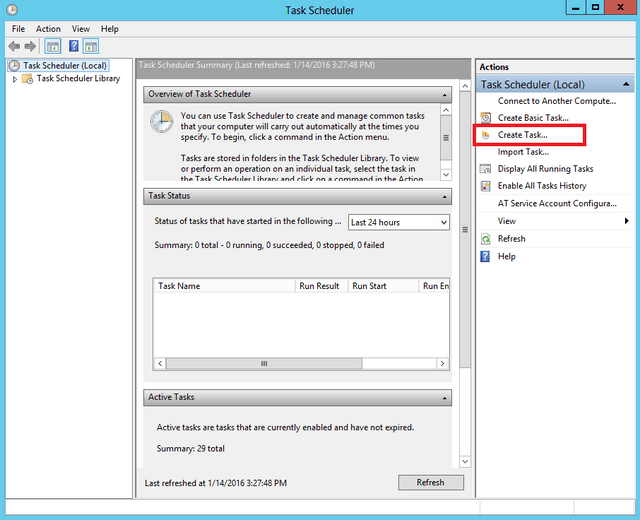
Task: Click the Task Scheduler Library folder icon
Action: [x=27, y=78]
